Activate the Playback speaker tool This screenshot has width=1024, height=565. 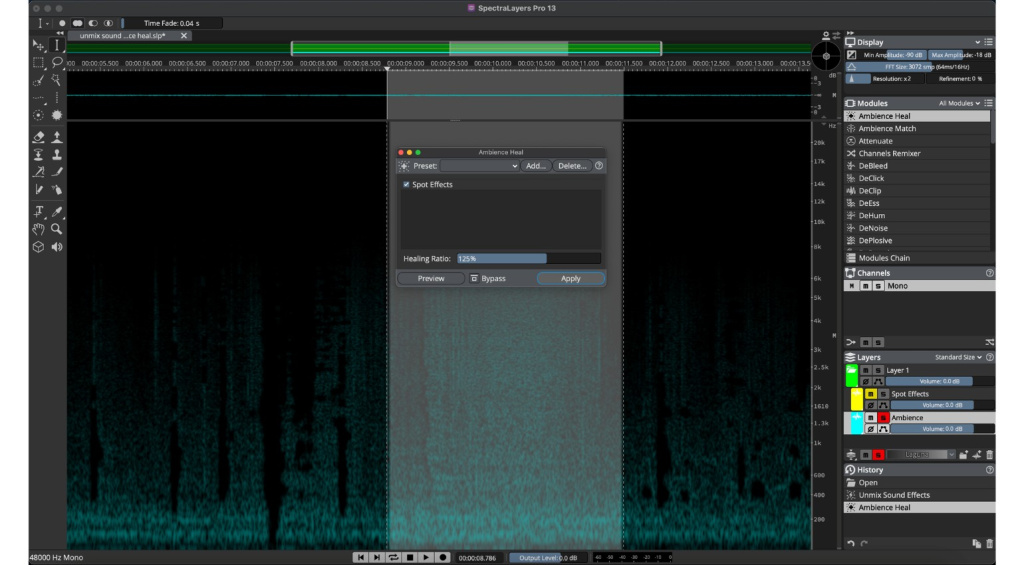(x=57, y=247)
